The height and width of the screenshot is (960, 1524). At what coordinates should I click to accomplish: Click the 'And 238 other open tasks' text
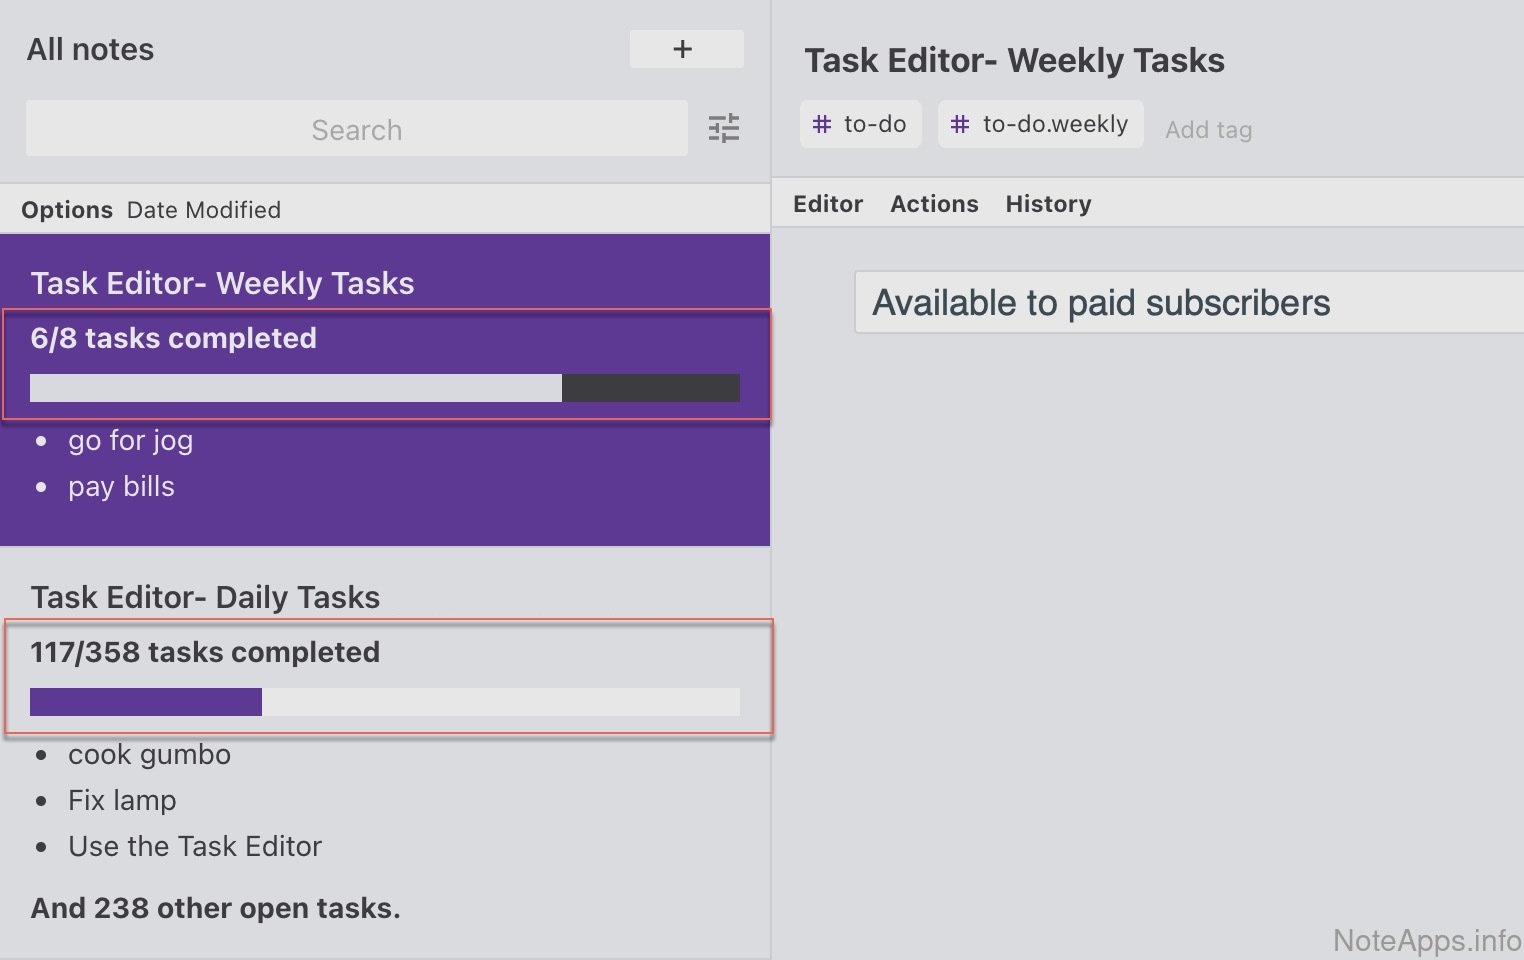click(215, 908)
